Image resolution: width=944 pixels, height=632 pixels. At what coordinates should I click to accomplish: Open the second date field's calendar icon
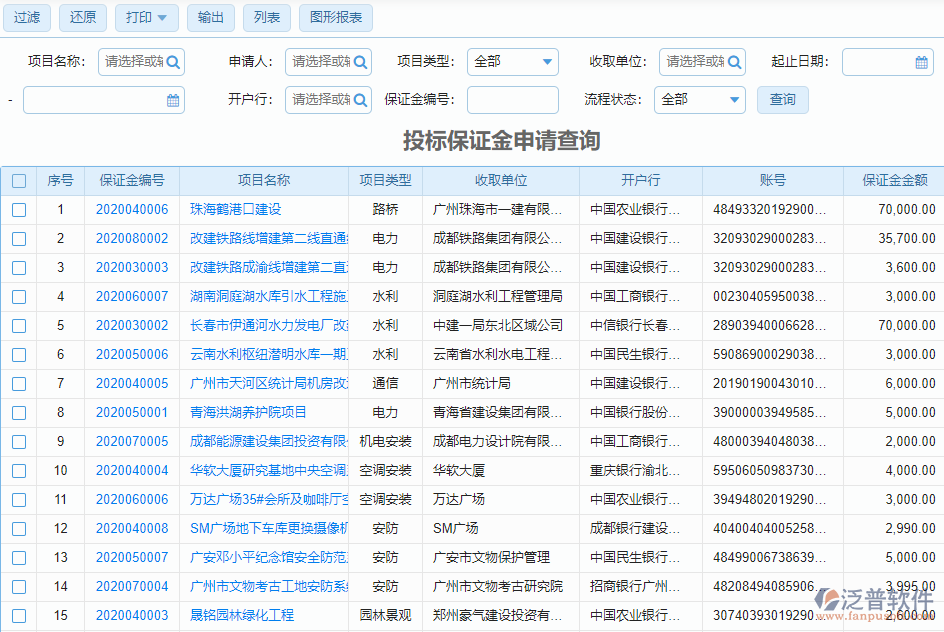[x=170, y=99]
